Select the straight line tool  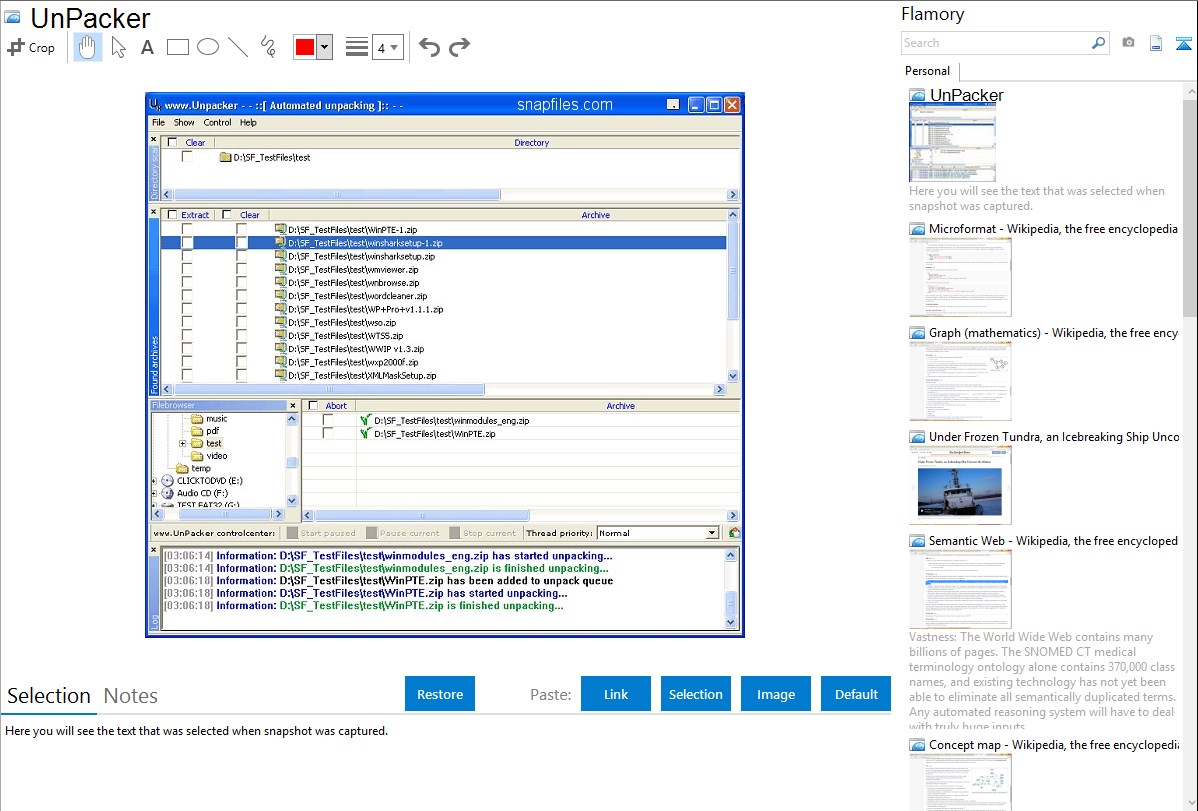[238, 47]
